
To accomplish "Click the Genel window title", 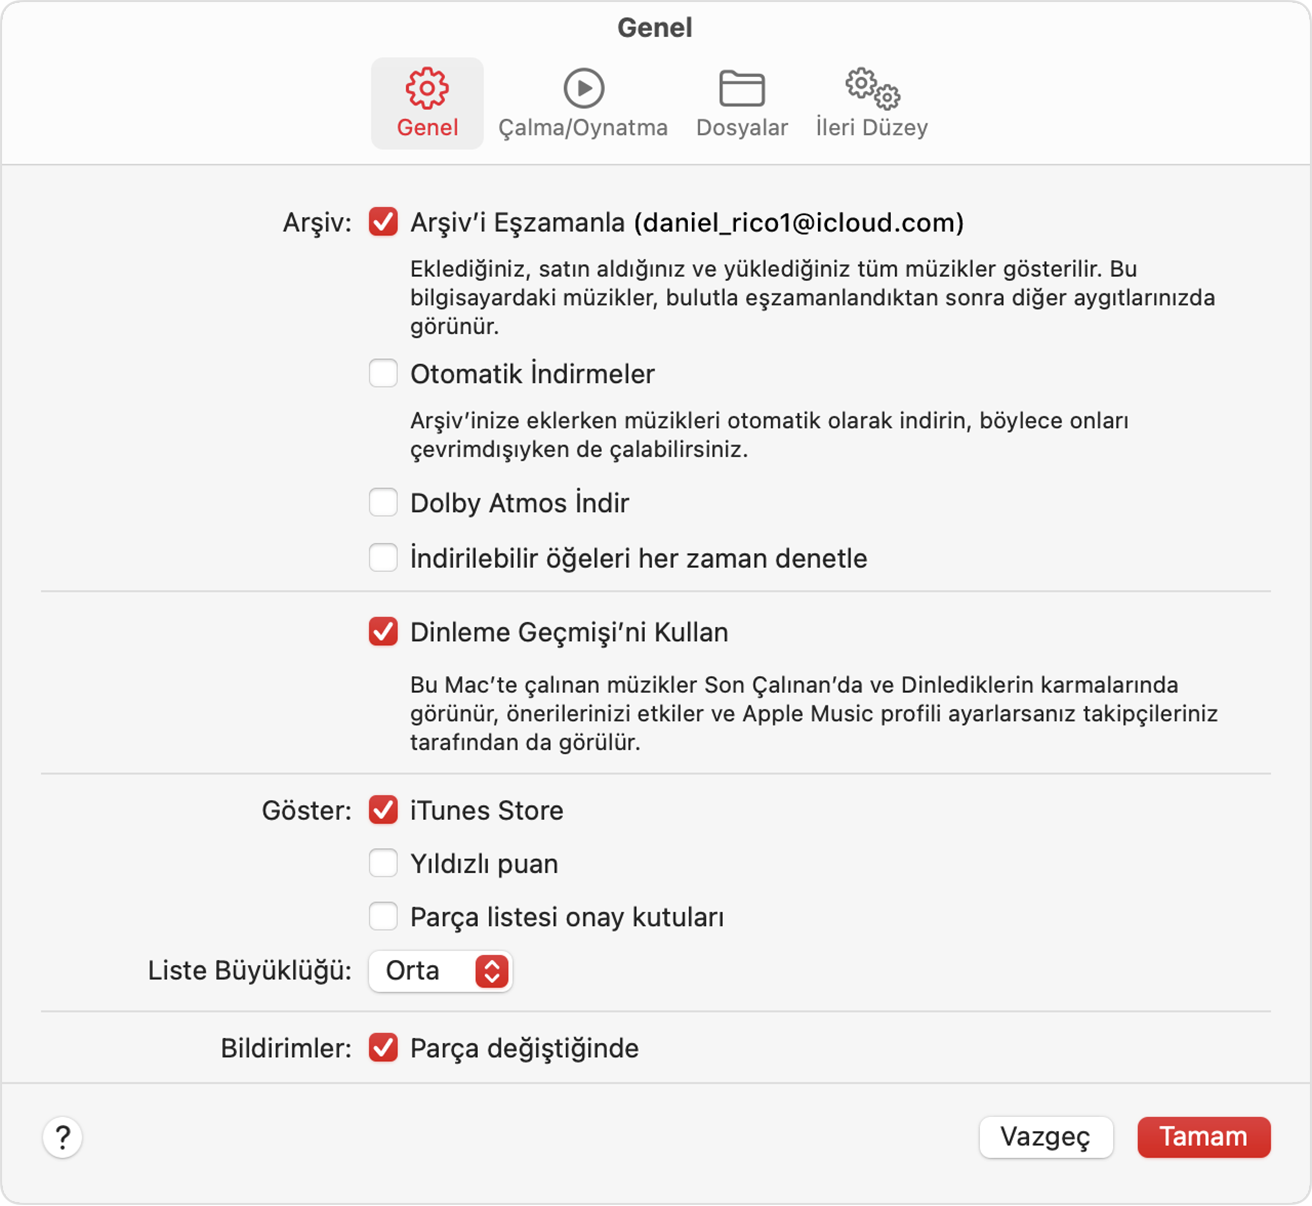I will point(655,27).
